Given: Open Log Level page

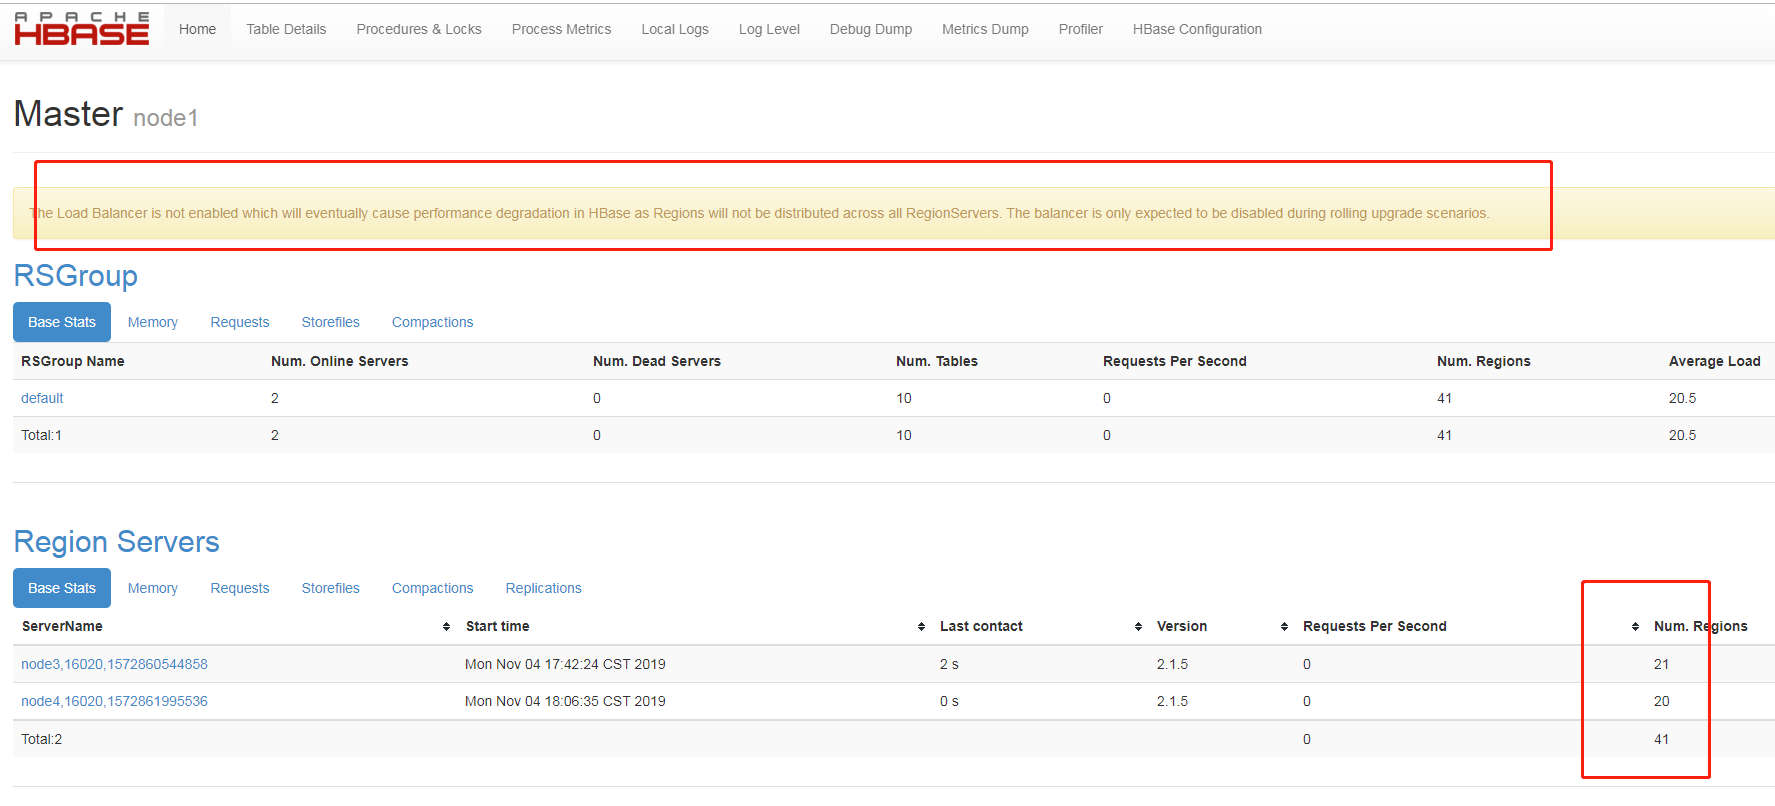Looking at the screenshot, I should (x=769, y=30).
